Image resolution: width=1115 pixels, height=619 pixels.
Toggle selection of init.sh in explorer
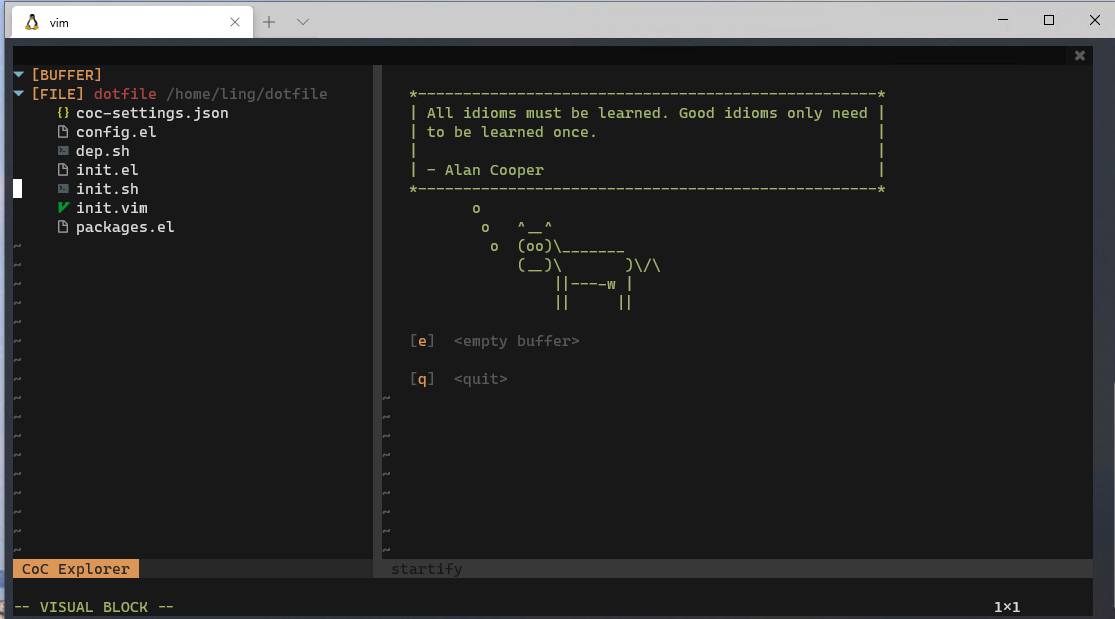click(x=107, y=188)
